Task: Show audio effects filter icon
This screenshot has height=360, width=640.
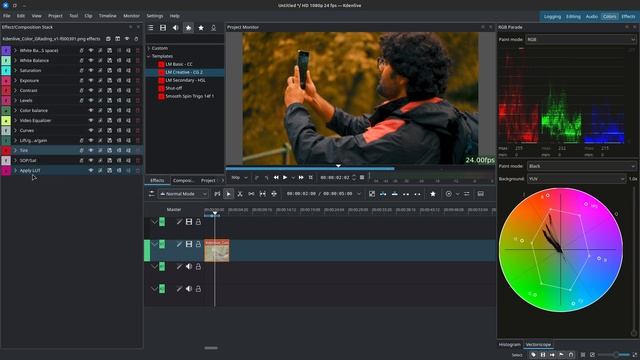Action: tap(176, 28)
